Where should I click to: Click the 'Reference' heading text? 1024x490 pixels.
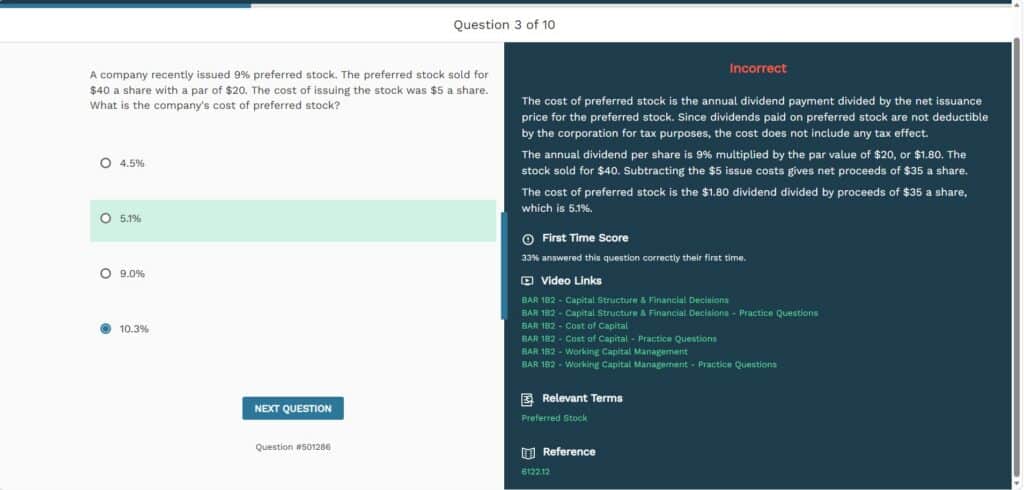569,451
